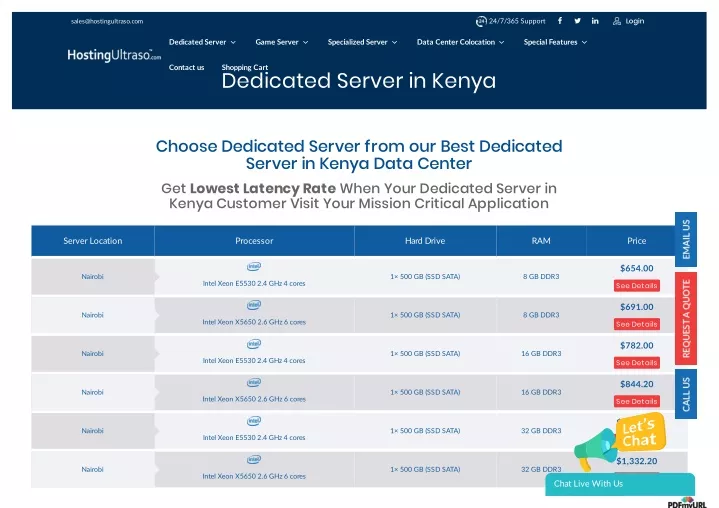Open the CALL US side tab
This screenshot has width=719, height=508.
pos(686,394)
